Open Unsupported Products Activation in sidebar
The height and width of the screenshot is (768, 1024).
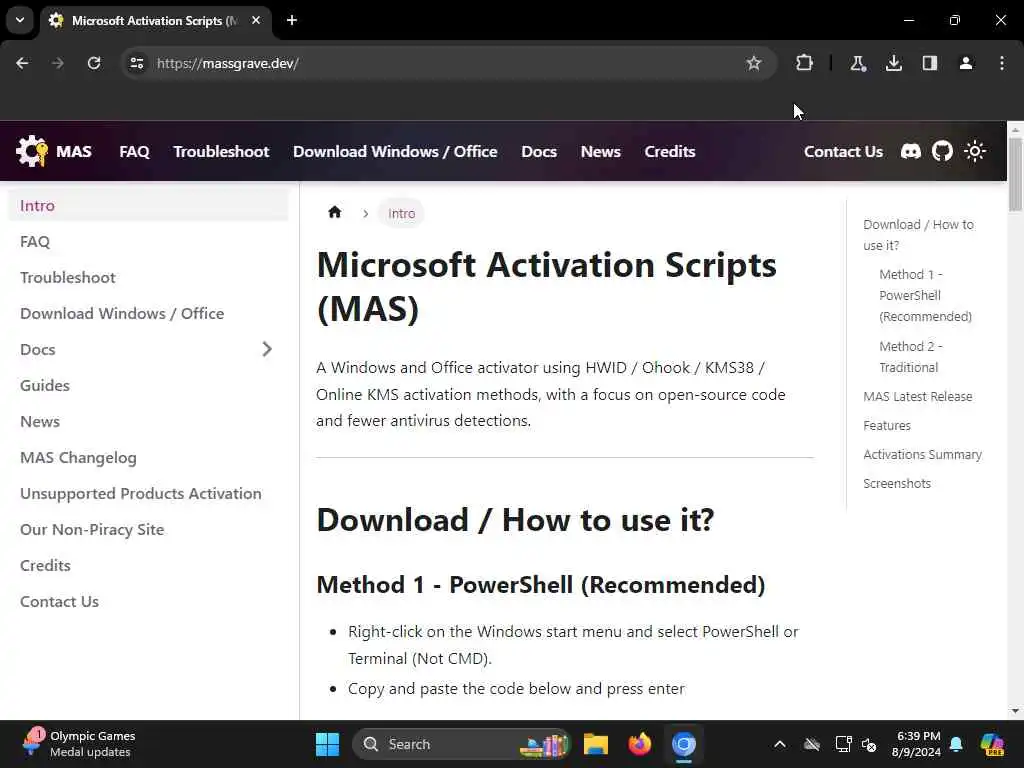(148, 493)
